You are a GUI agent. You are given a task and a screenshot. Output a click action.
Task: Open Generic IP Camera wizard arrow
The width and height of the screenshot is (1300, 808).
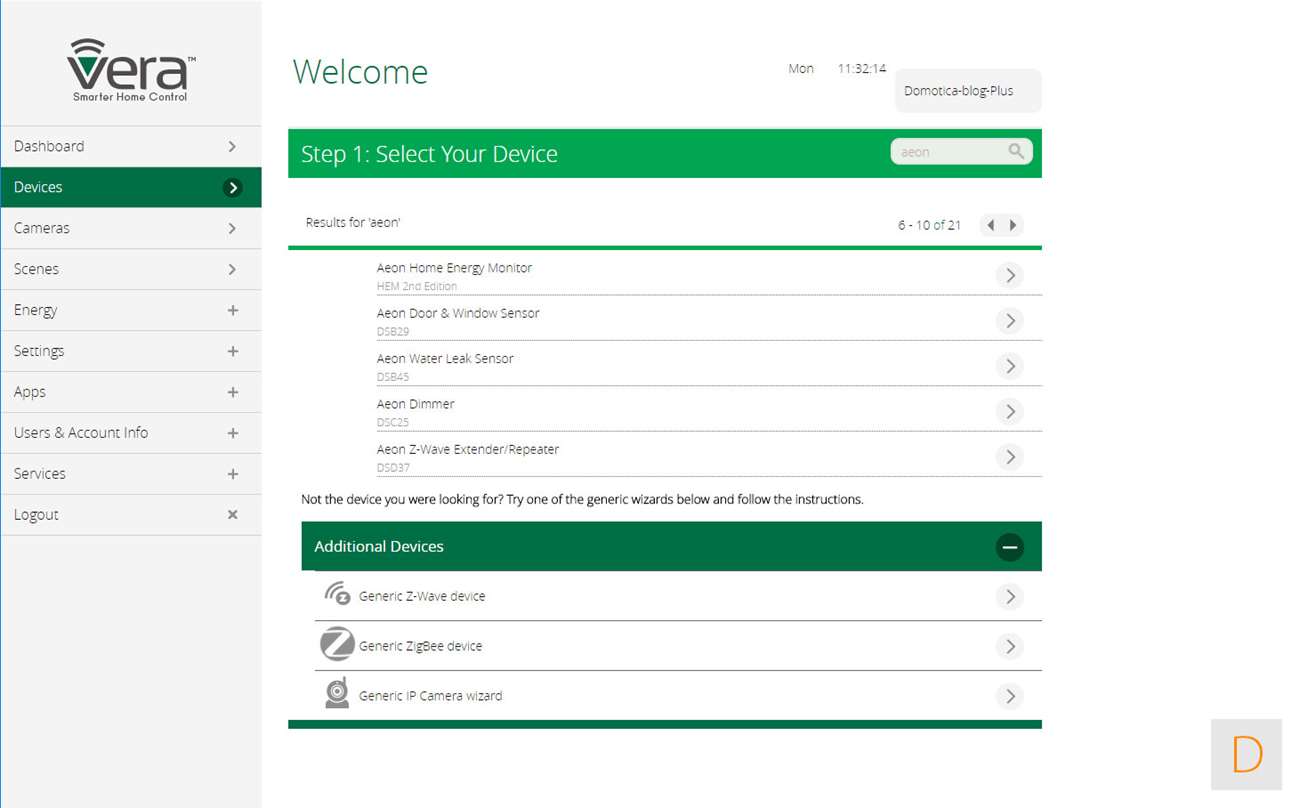coord(1010,696)
